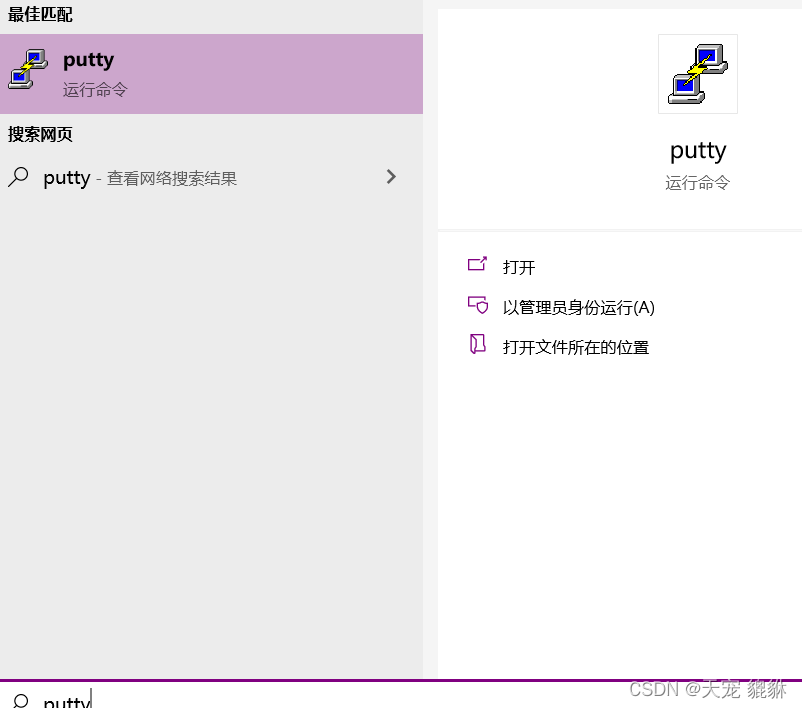802x708 pixels.
Task: Expand the putty web search chevron arrow
Action: coord(391,177)
